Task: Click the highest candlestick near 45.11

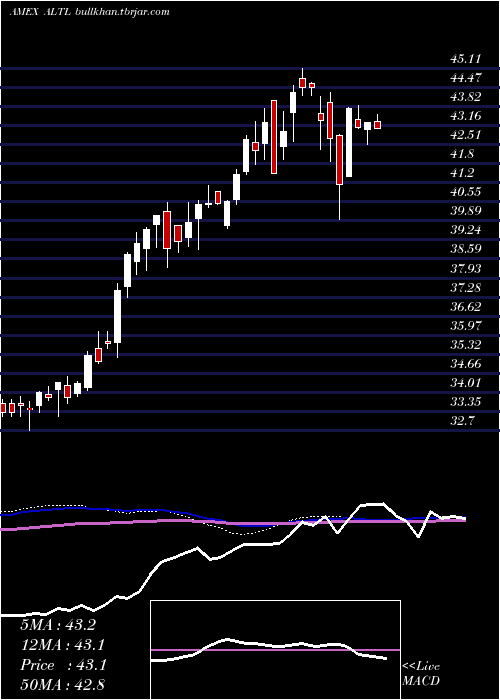Action: (x=302, y=82)
